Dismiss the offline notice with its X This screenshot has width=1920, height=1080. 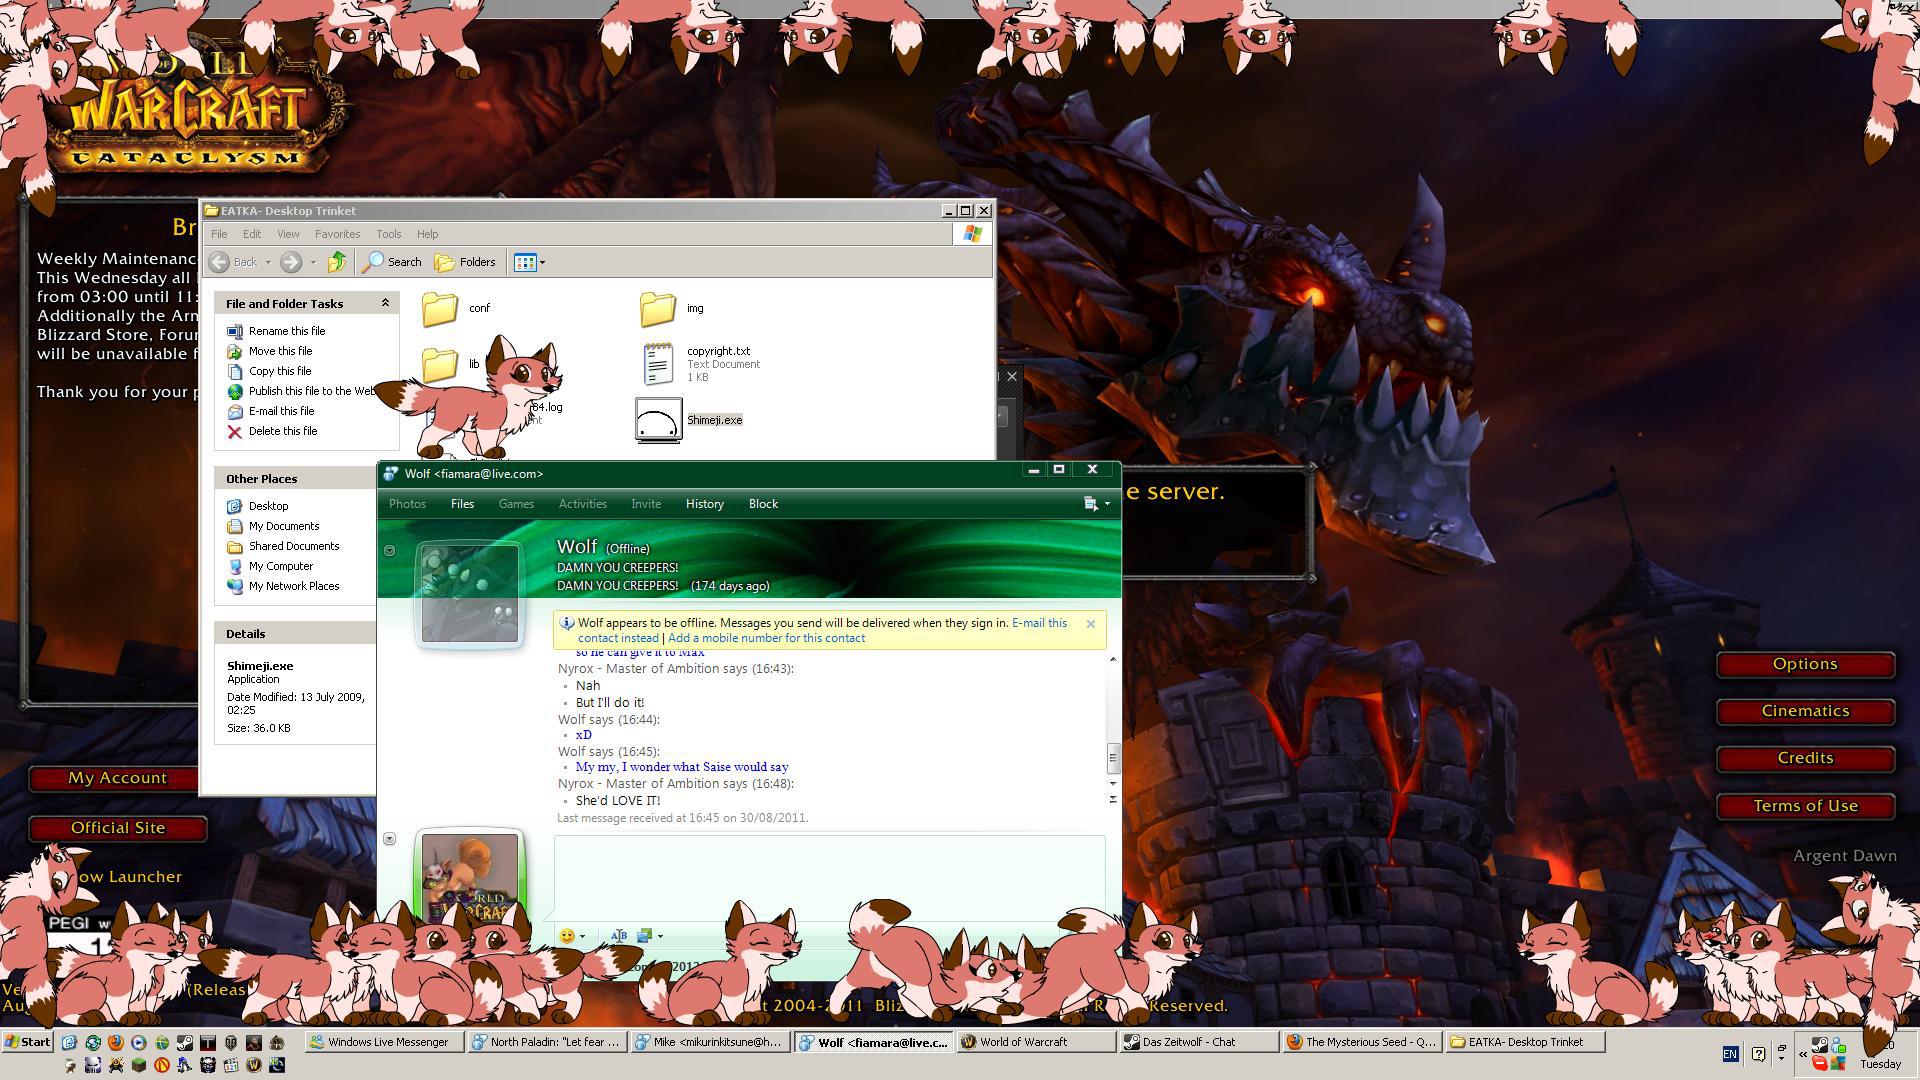pyautogui.click(x=1091, y=624)
